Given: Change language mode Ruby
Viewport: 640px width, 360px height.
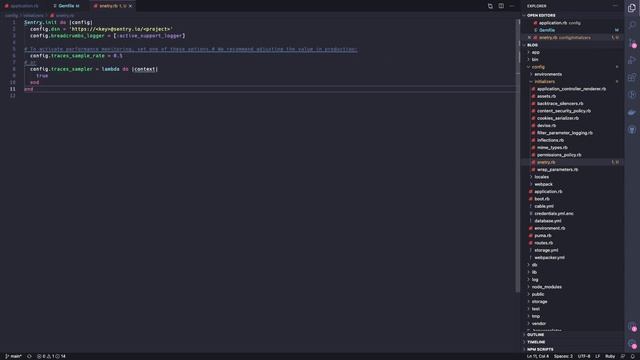Looking at the screenshot, I should (610, 356).
